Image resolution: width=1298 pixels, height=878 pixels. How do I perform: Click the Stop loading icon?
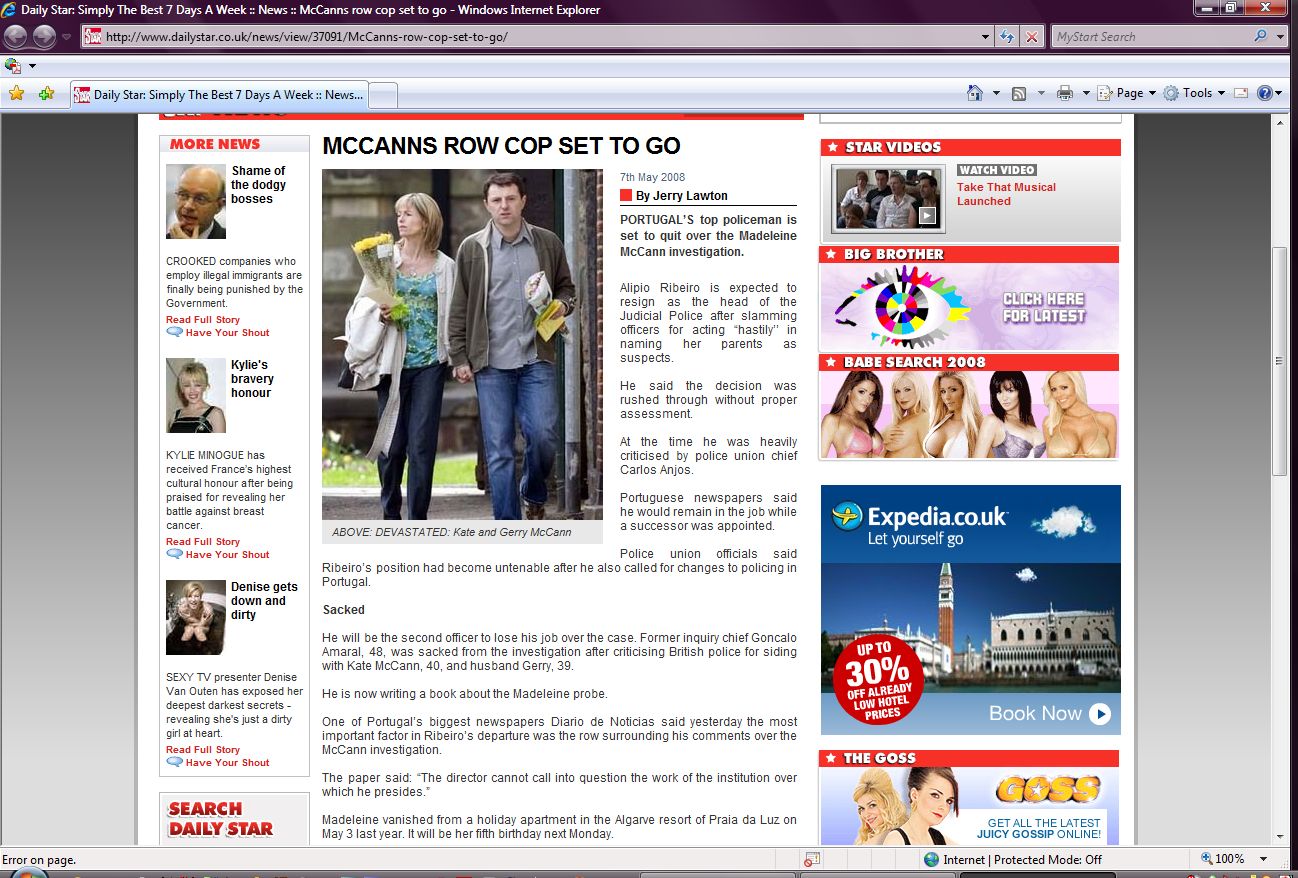point(1032,37)
